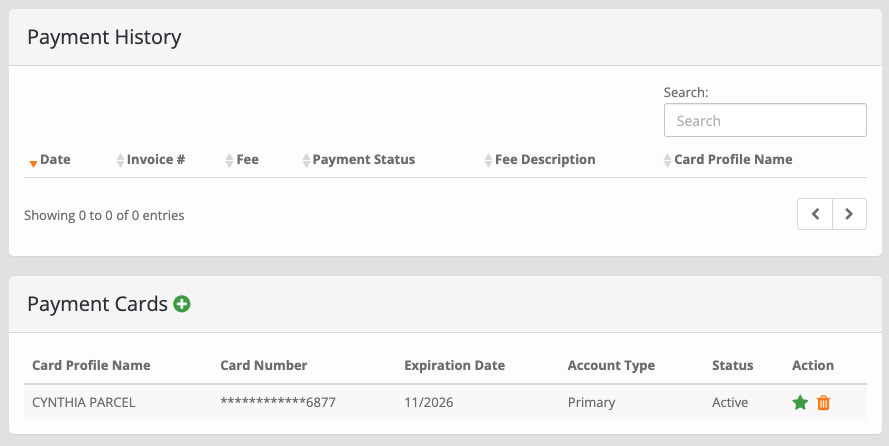Click the Payment Cards section heading
The width and height of the screenshot is (889, 446).
tap(98, 304)
